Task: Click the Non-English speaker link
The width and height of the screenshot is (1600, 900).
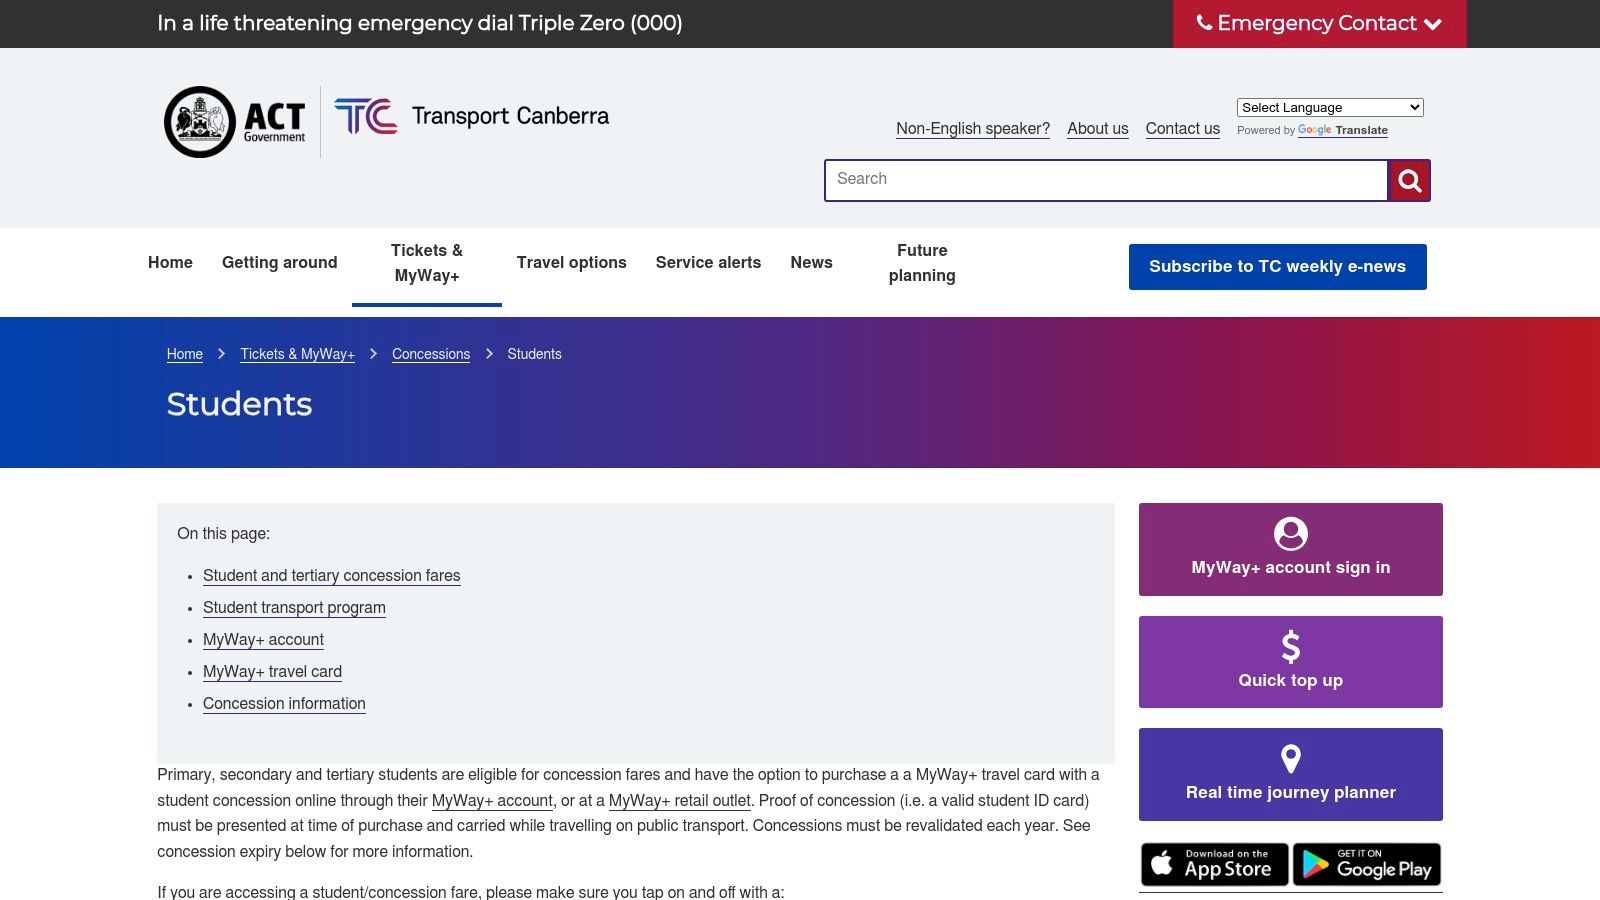Action: pos(972,128)
